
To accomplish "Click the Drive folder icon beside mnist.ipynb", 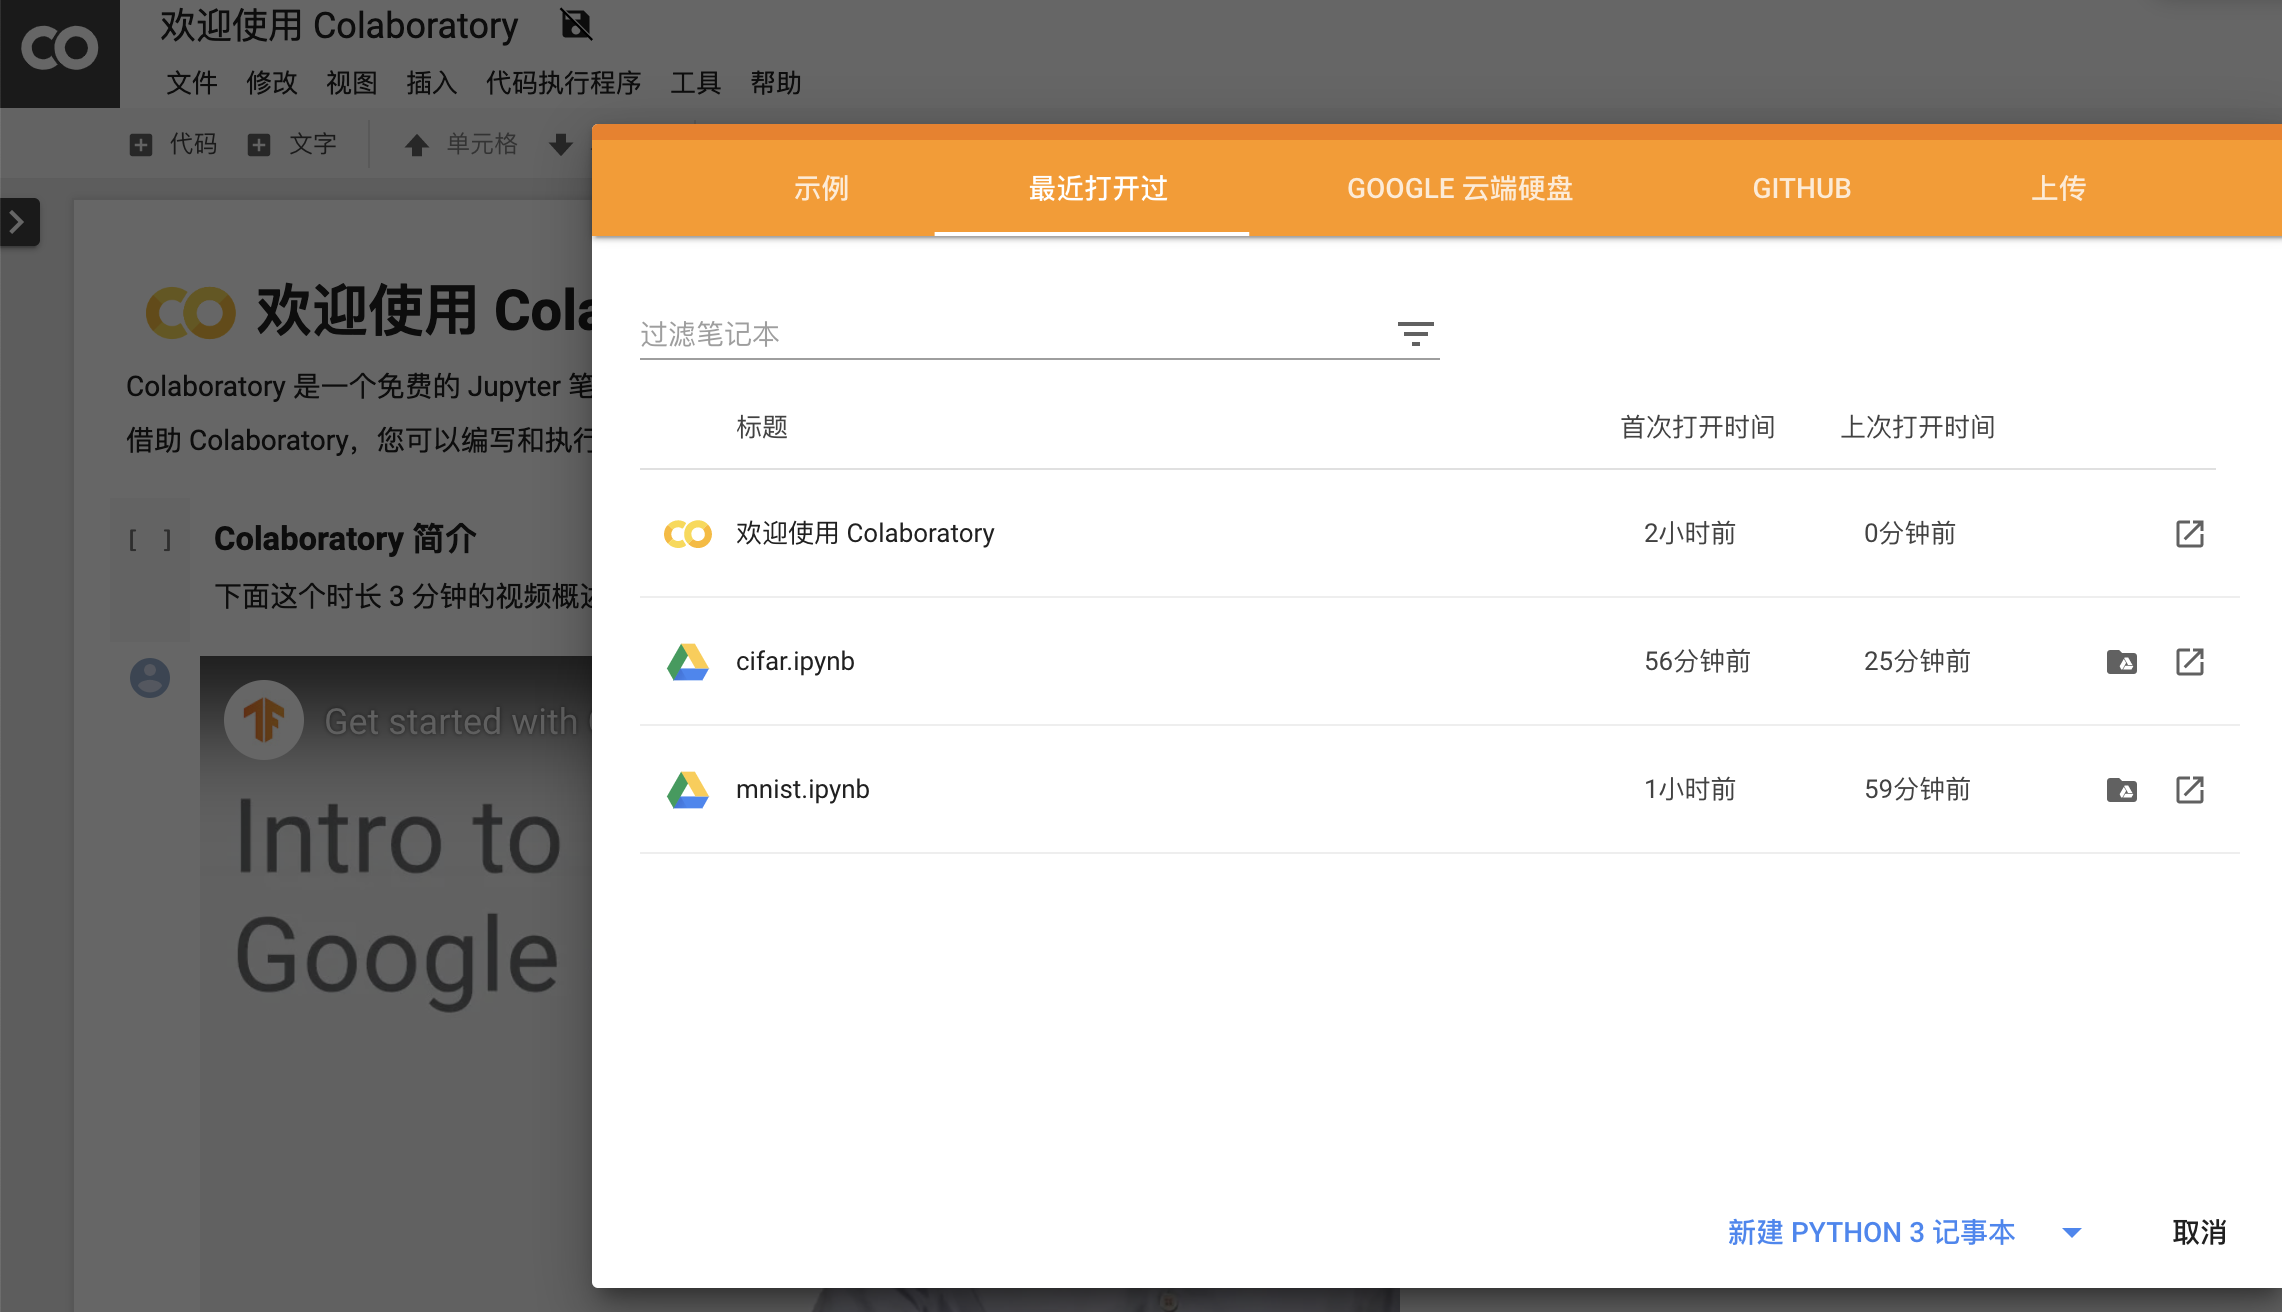I will 2122,789.
